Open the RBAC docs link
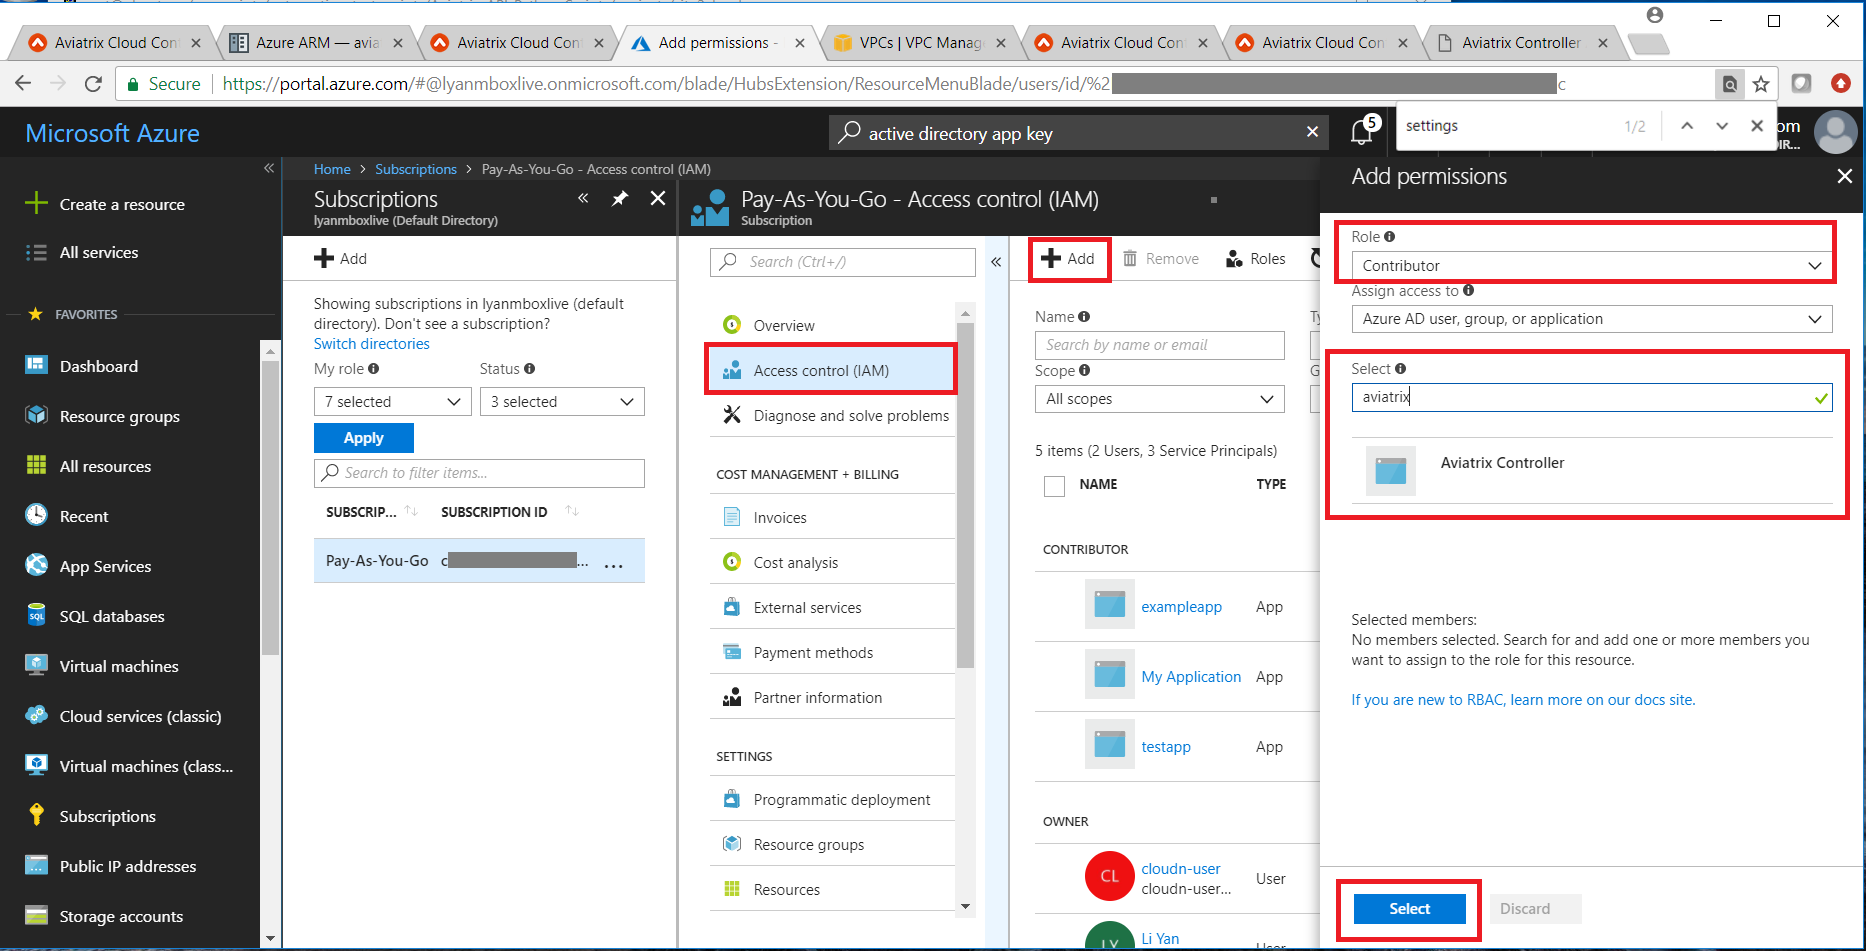The image size is (1866, 951). click(x=1522, y=699)
